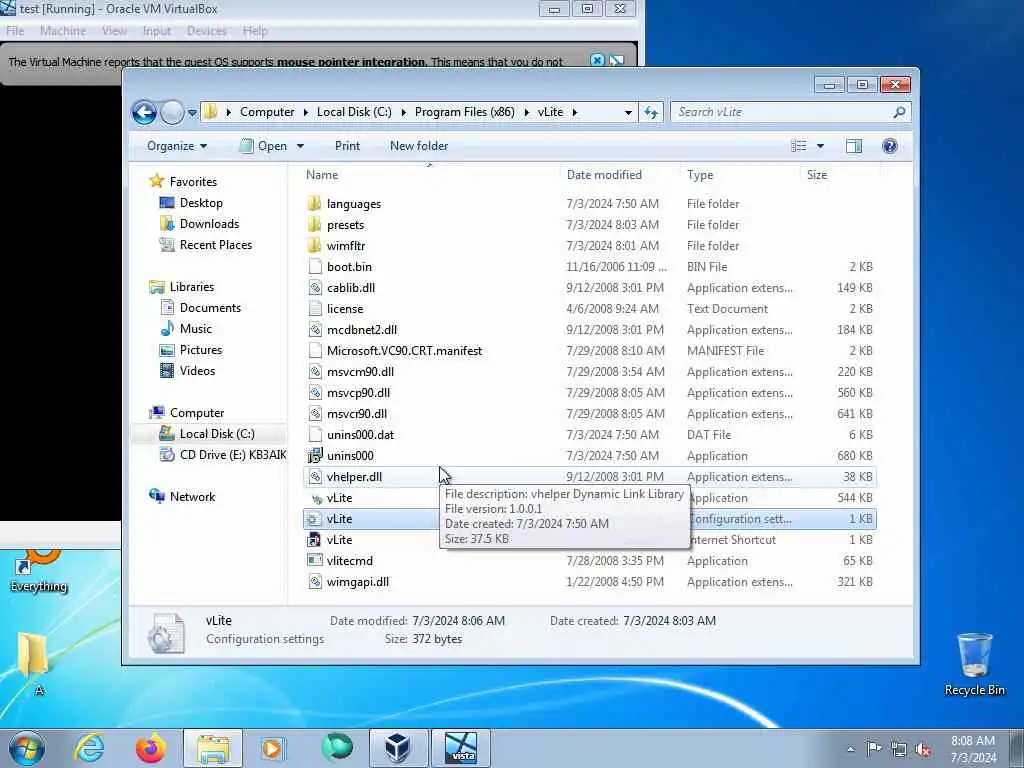Select Favorites in navigation pane

click(193, 182)
